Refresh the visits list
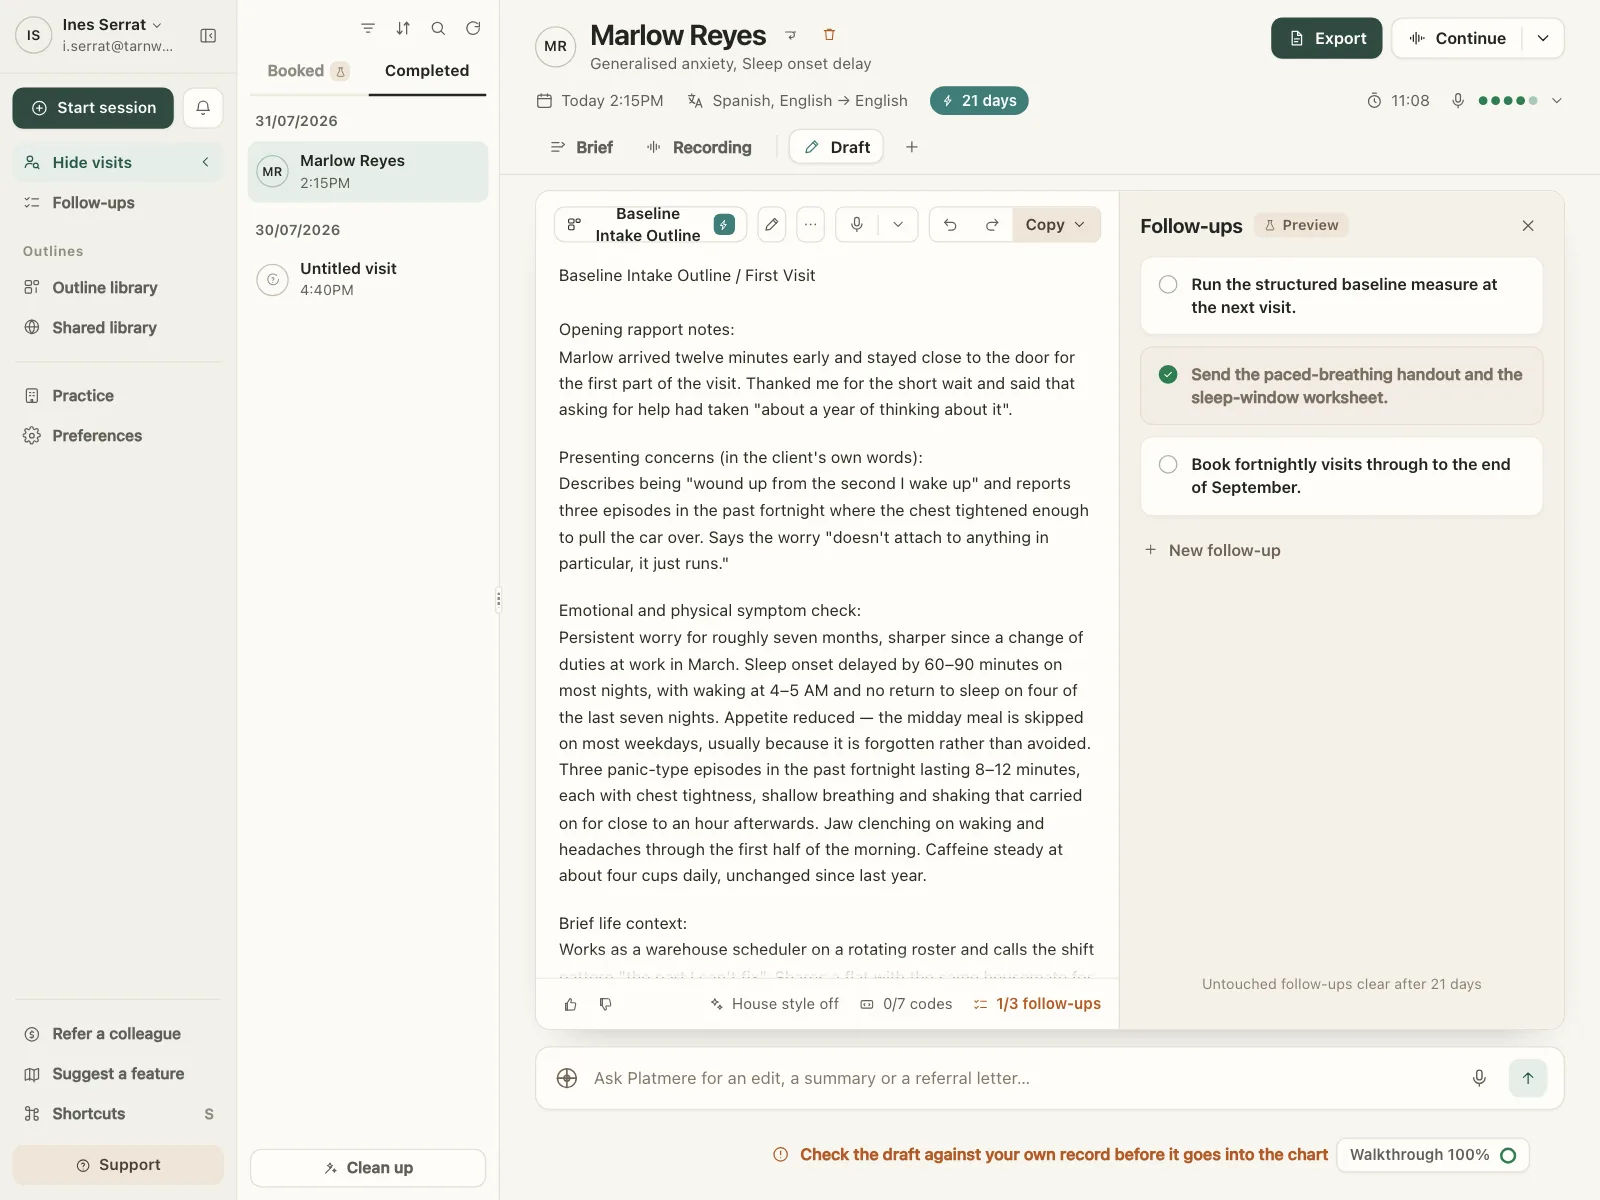This screenshot has width=1600, height=1200. coord(473,28)
